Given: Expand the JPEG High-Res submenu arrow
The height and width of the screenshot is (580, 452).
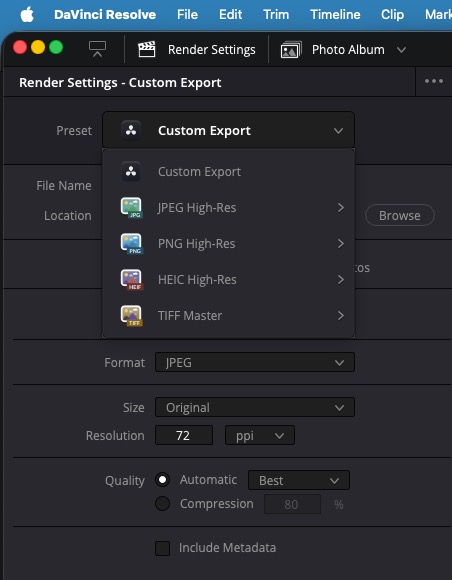Looking at the screenshot, I should 341,208.
